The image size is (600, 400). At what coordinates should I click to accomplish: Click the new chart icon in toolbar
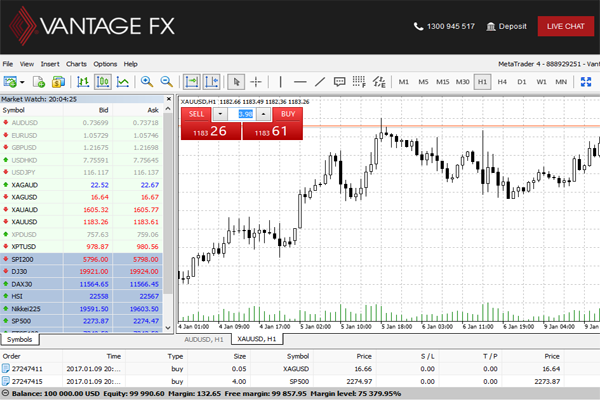[10, 82]
